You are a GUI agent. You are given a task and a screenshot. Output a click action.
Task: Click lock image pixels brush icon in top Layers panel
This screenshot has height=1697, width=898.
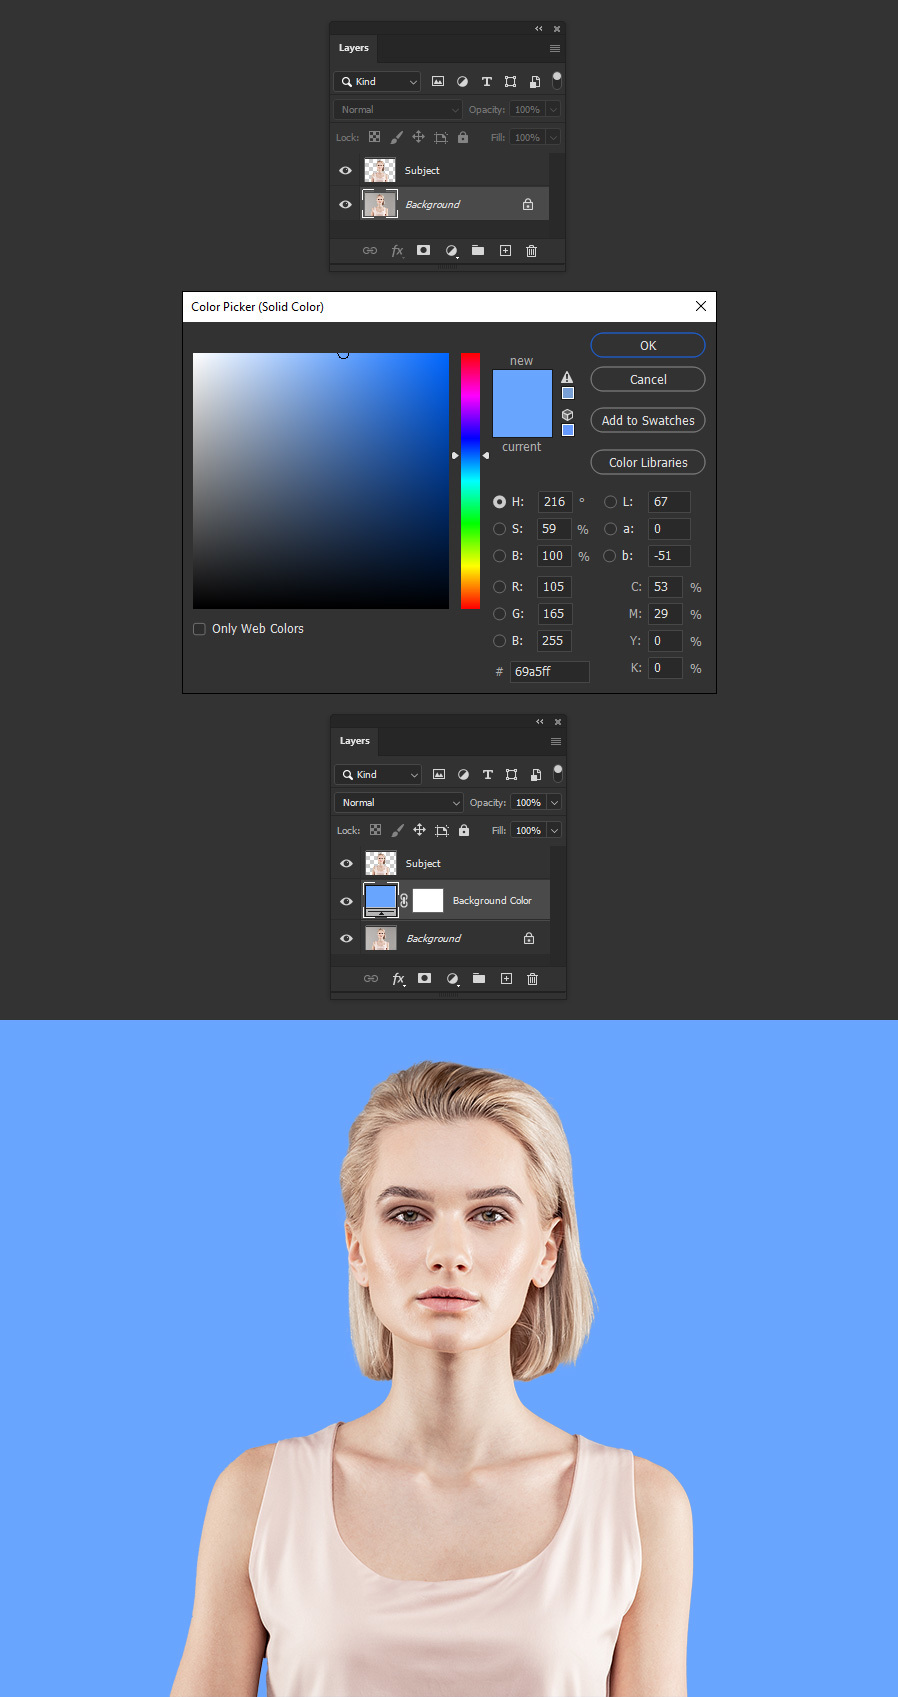point(397,137)
